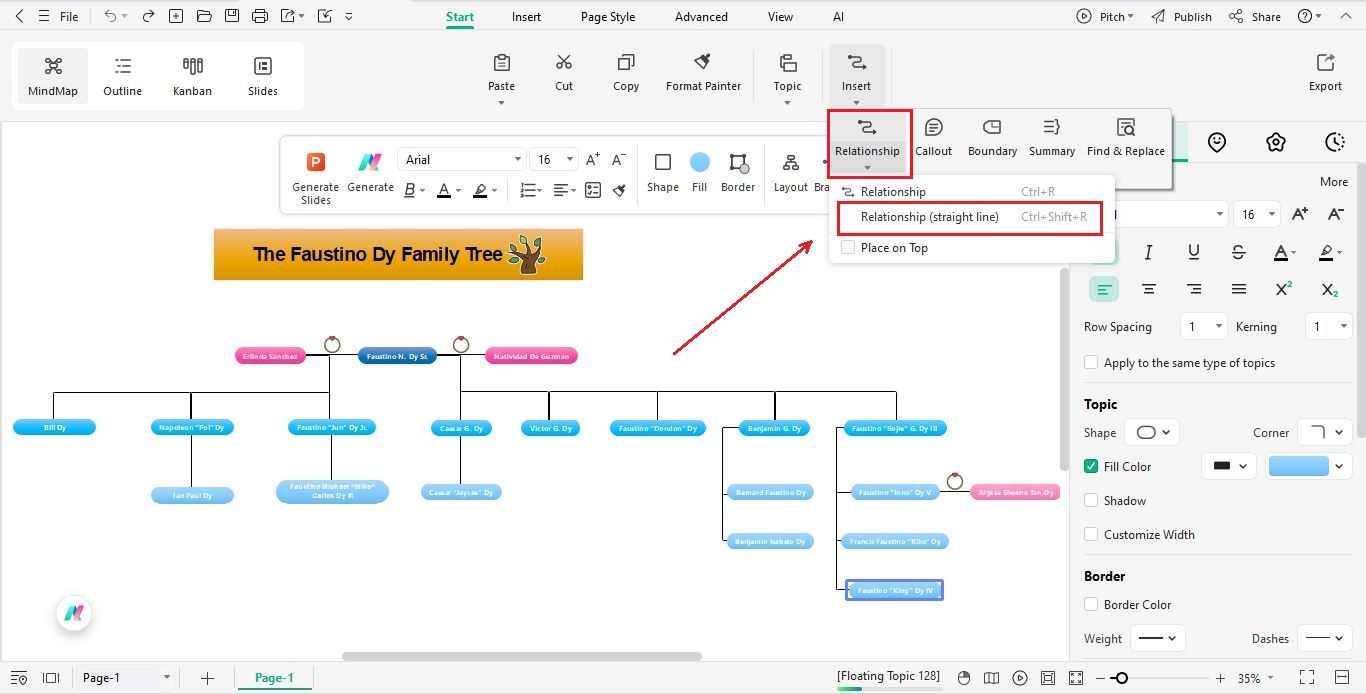1366x694 pixels.
Task: Click the save disk icon
Action: pos(232,16)
